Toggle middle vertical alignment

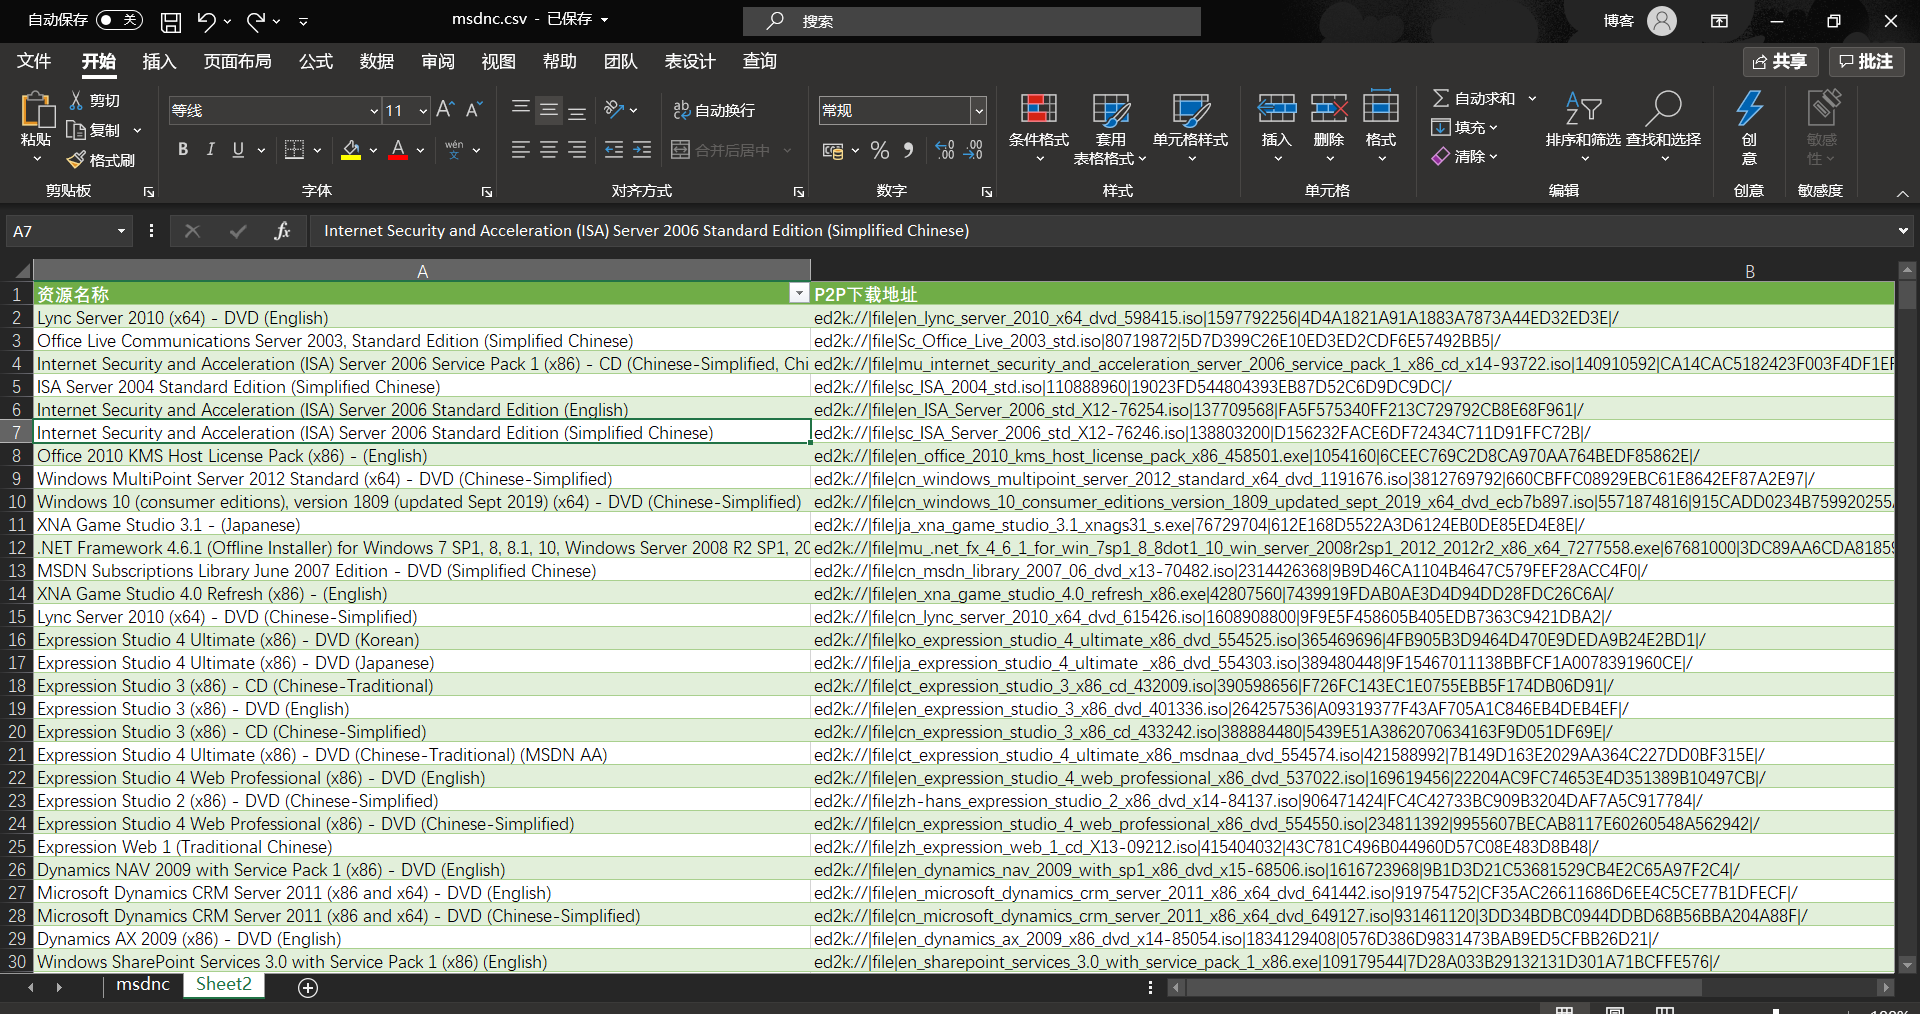[549, 109]
